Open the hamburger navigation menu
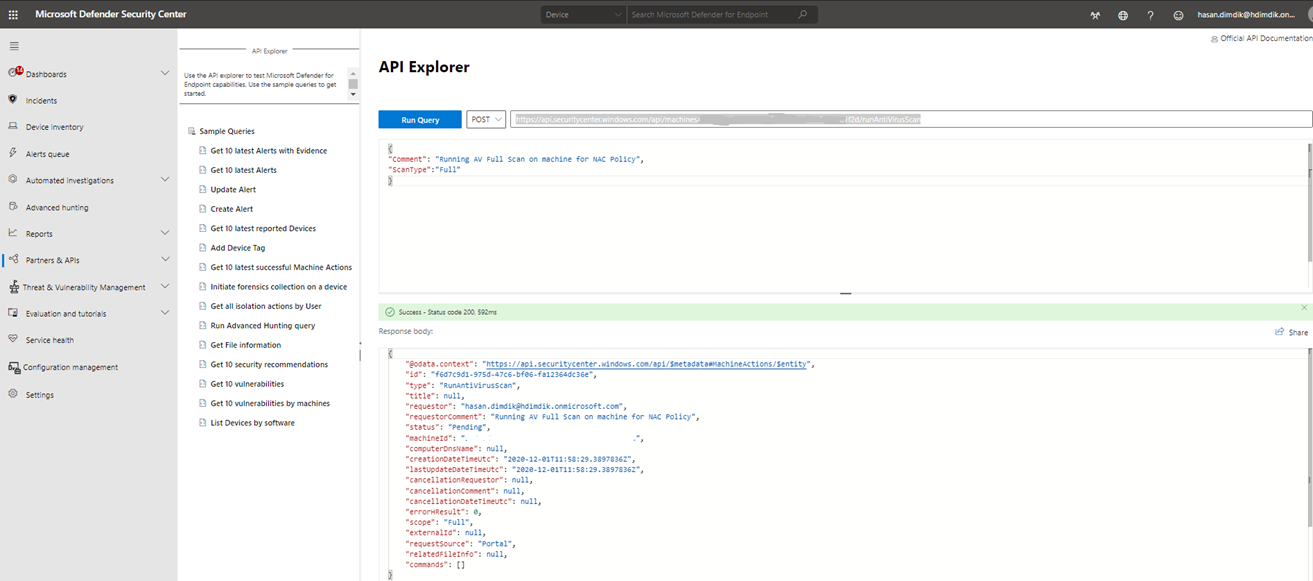The image size is (1313, 581). pos(14,46)
